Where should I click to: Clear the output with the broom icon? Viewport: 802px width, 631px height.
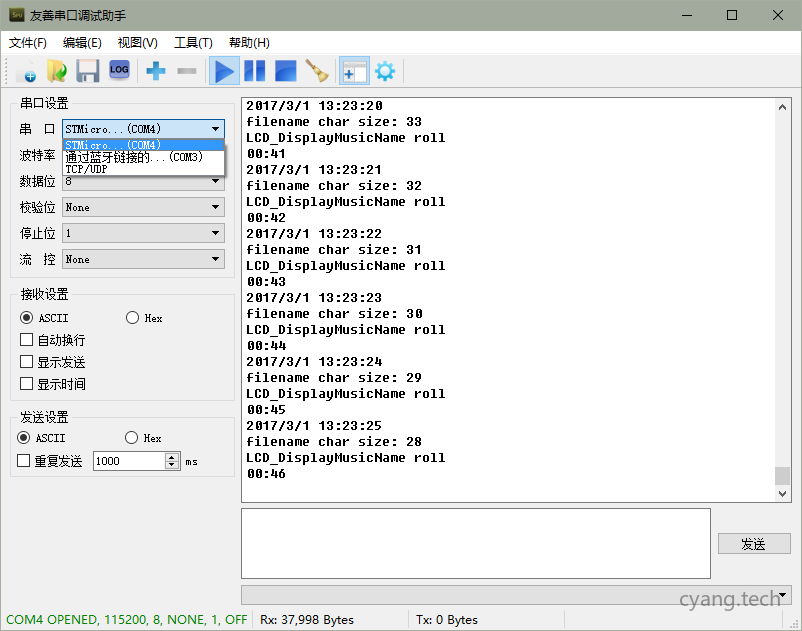317,71
